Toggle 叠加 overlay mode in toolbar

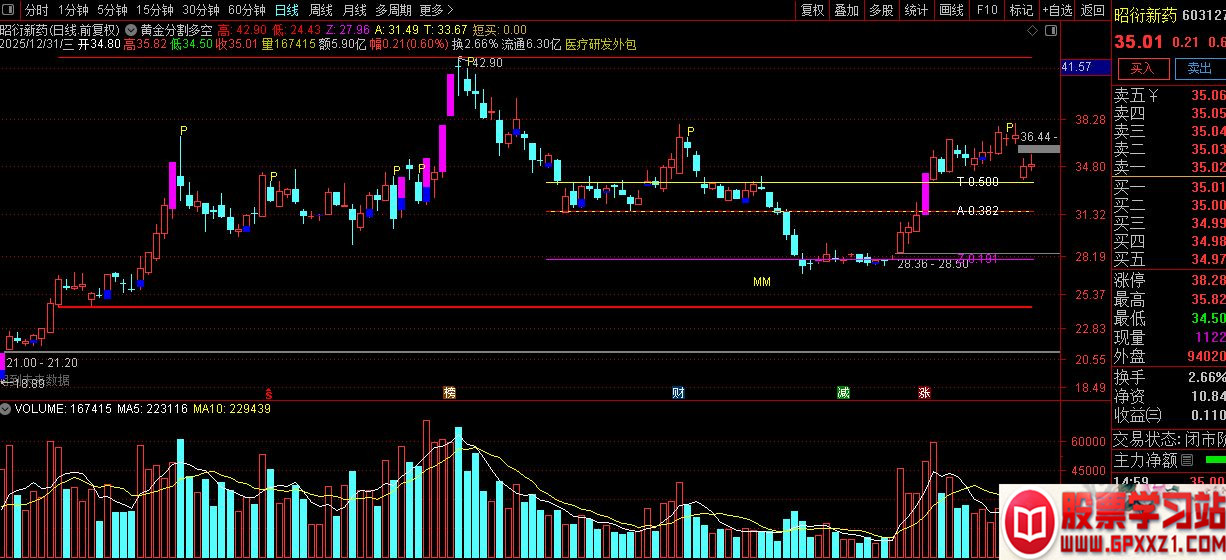tap(847, 10)
